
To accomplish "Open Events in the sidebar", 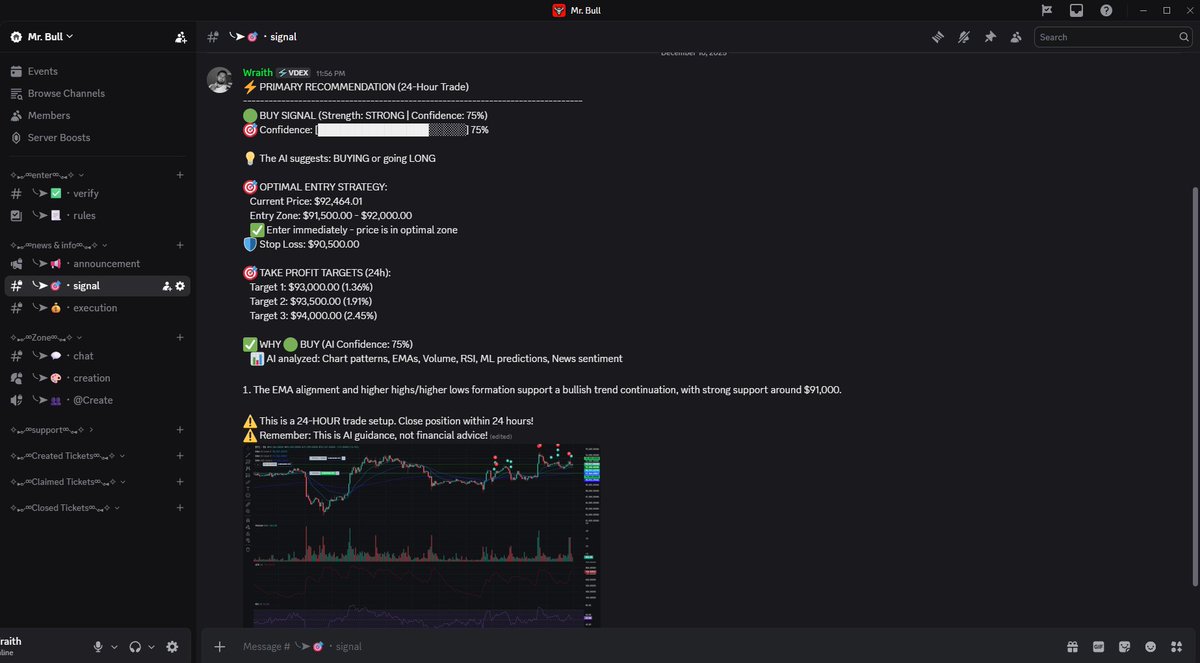I will click(98, 71).
